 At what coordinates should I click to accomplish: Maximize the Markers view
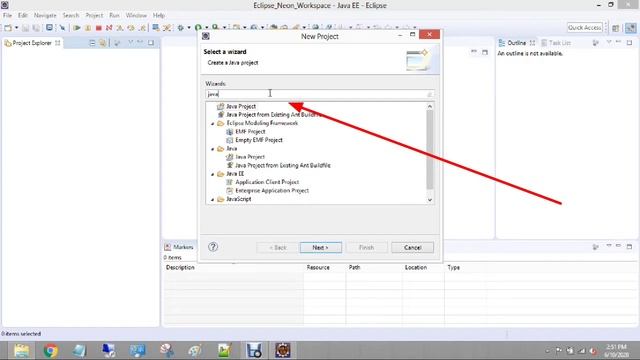629,246
